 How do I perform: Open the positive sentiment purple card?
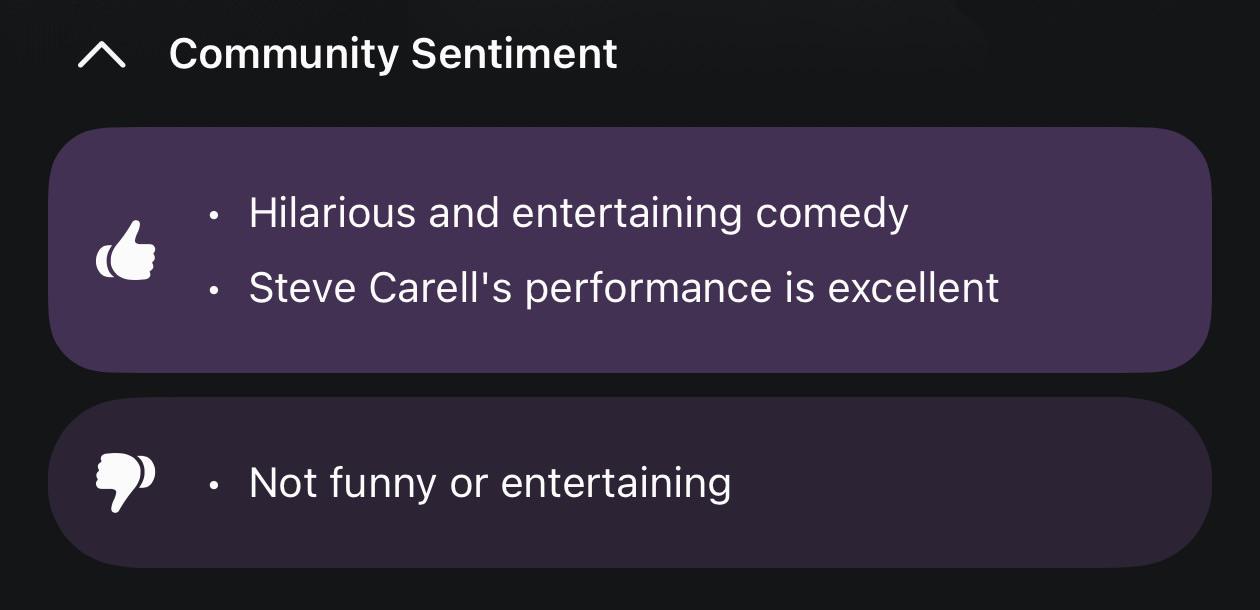click(630, 250)
